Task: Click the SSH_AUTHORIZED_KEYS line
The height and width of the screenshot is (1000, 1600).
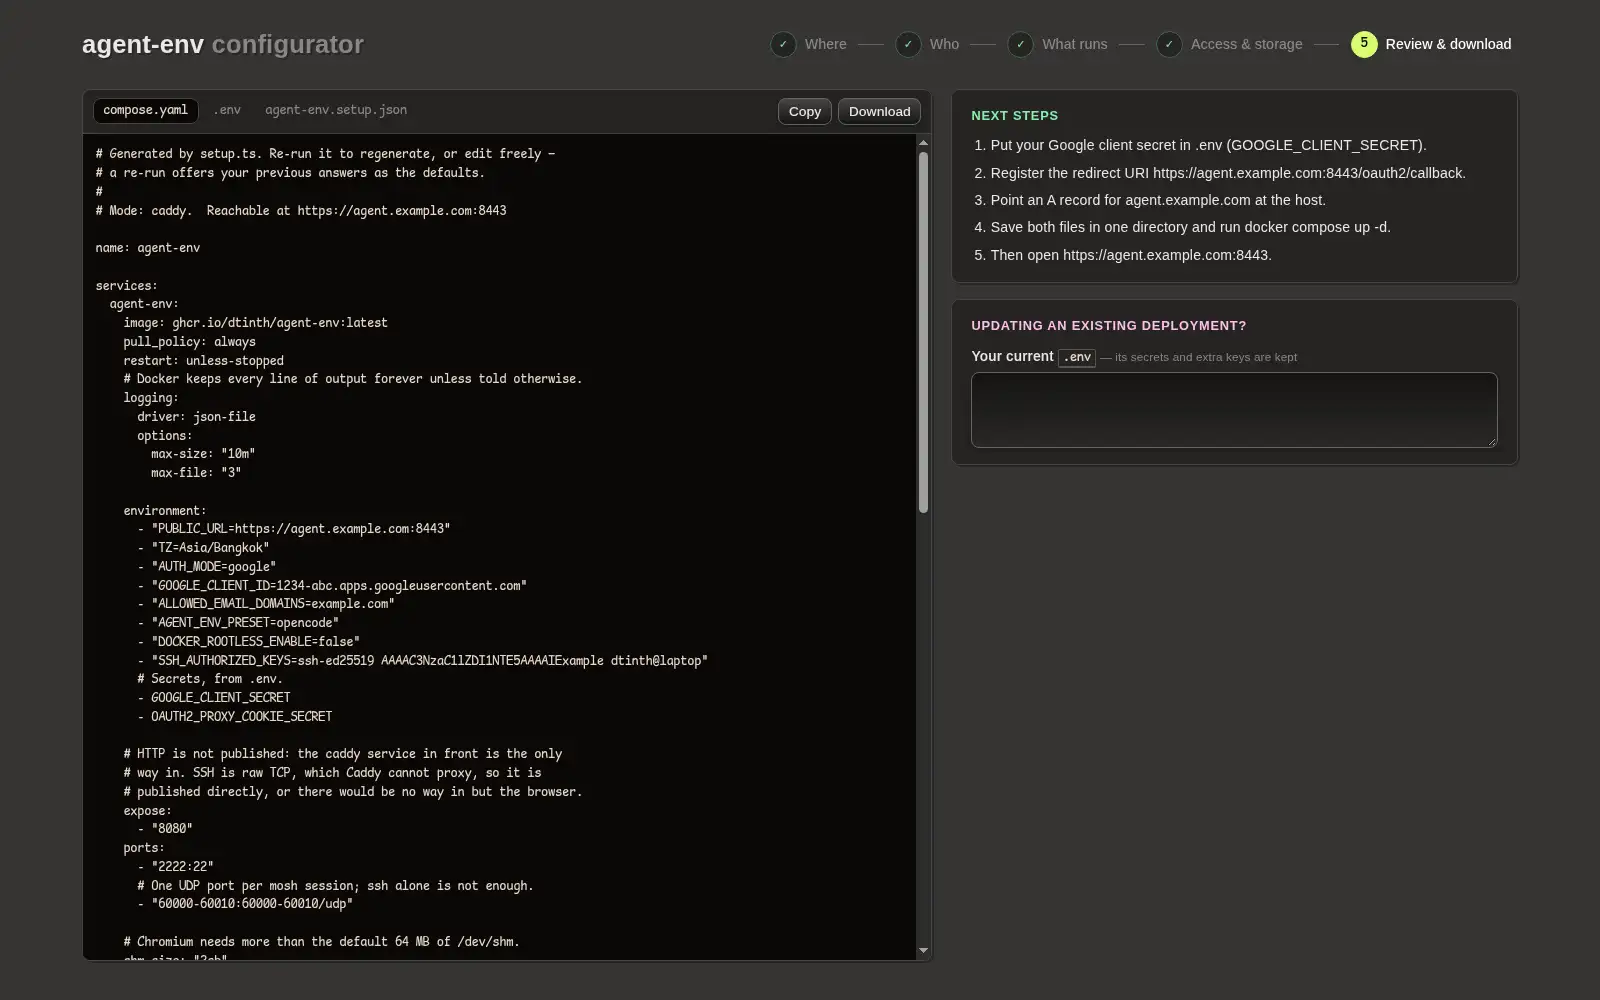Action: [422, 661]
